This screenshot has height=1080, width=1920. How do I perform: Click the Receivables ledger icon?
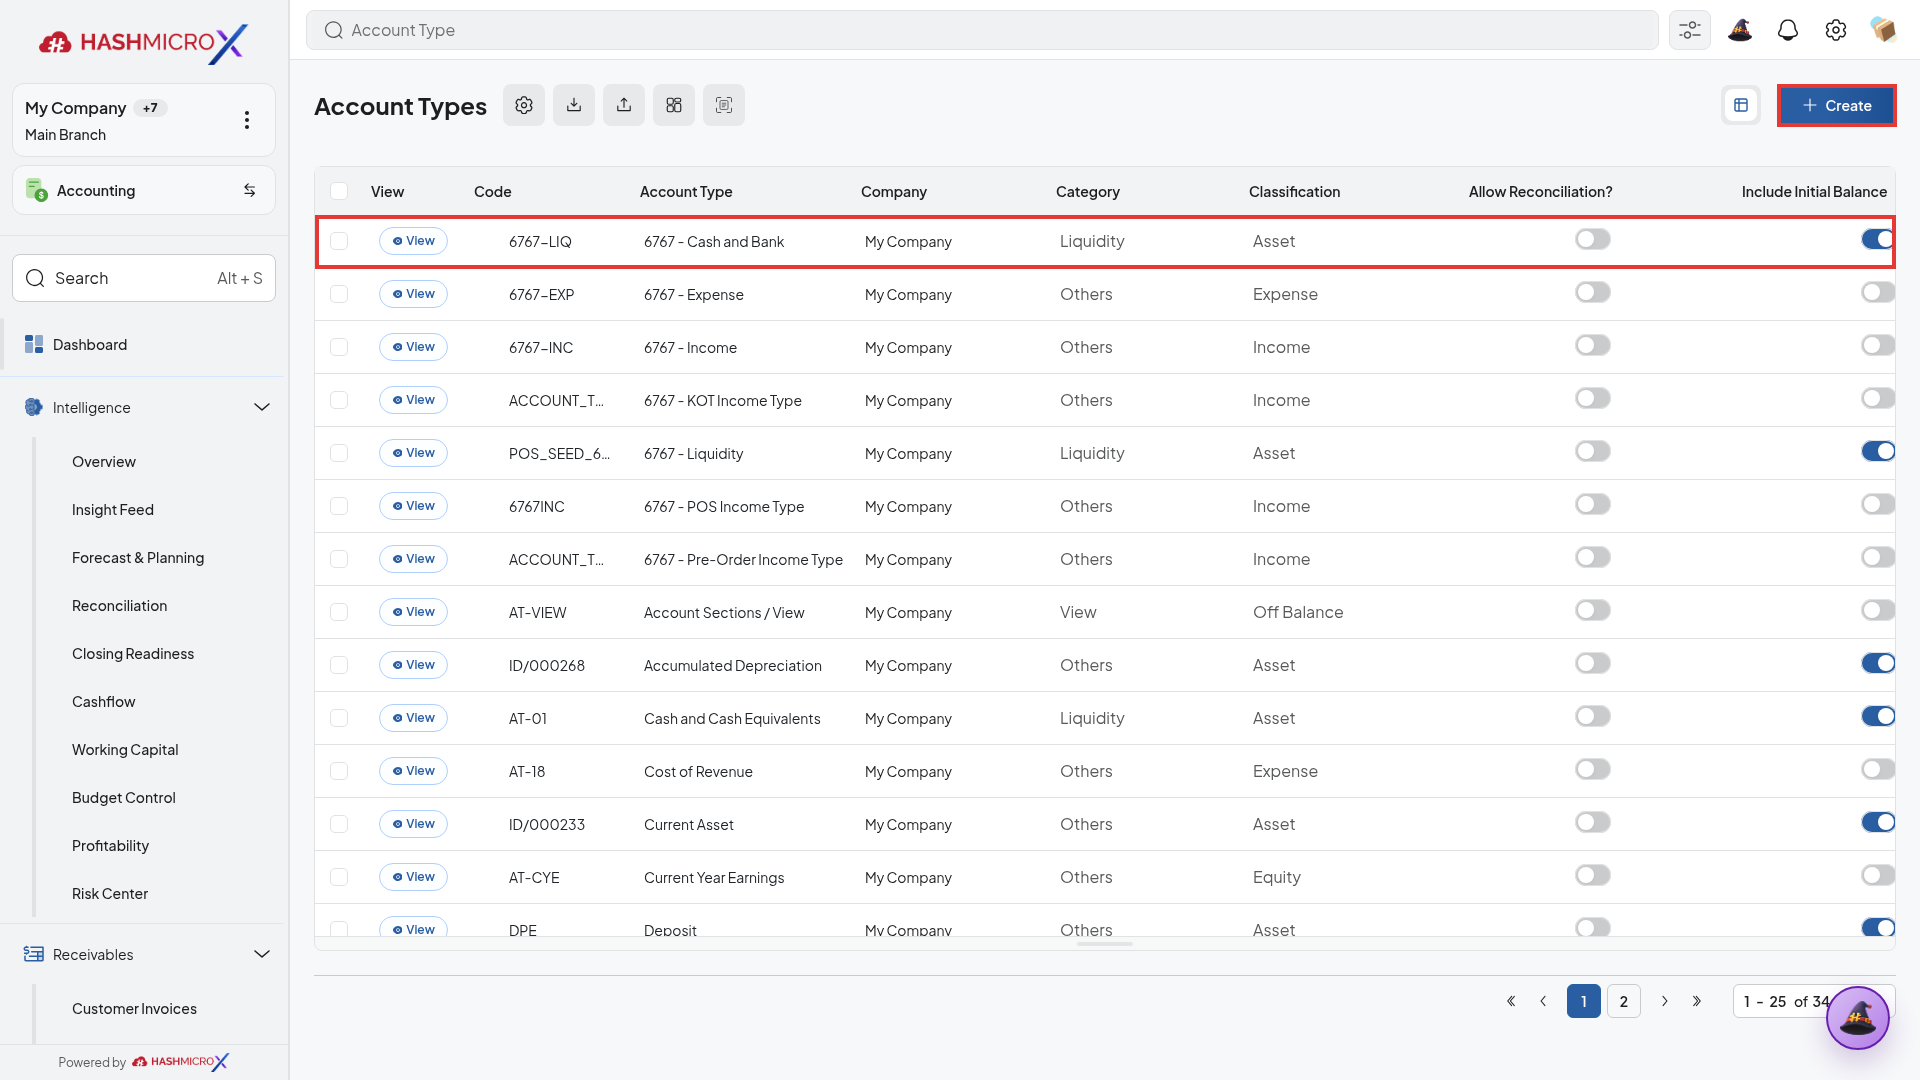34,954
